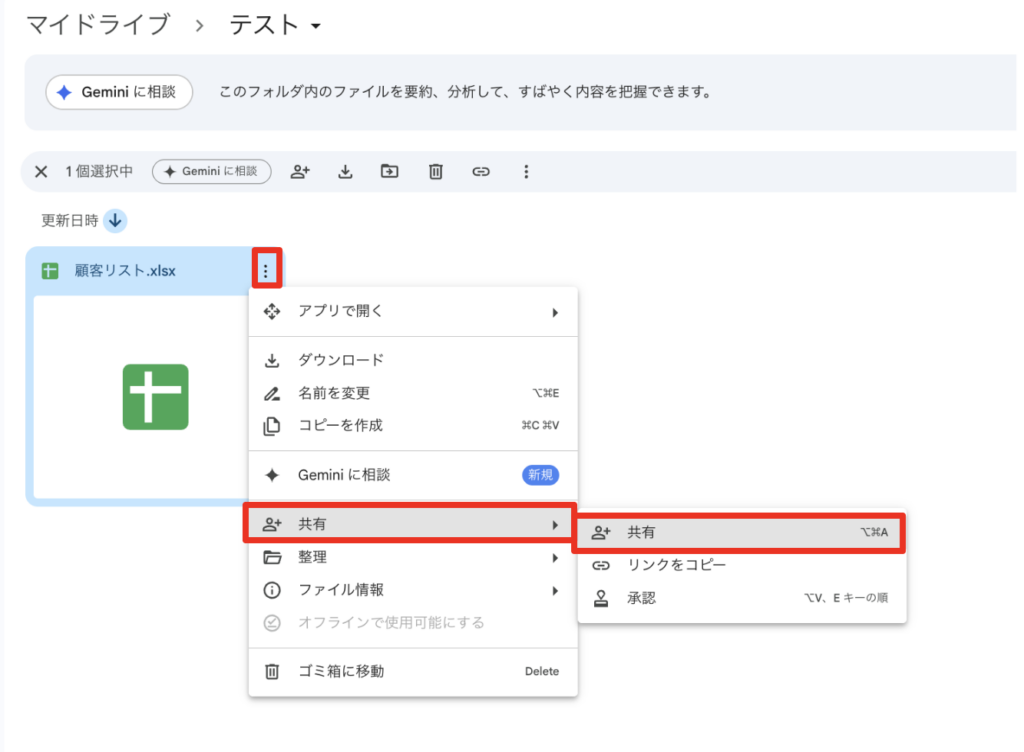Click the small Gemini に相談 toolbar chip
This screenshot has height=752, width=1024.
tap(212, 172)
